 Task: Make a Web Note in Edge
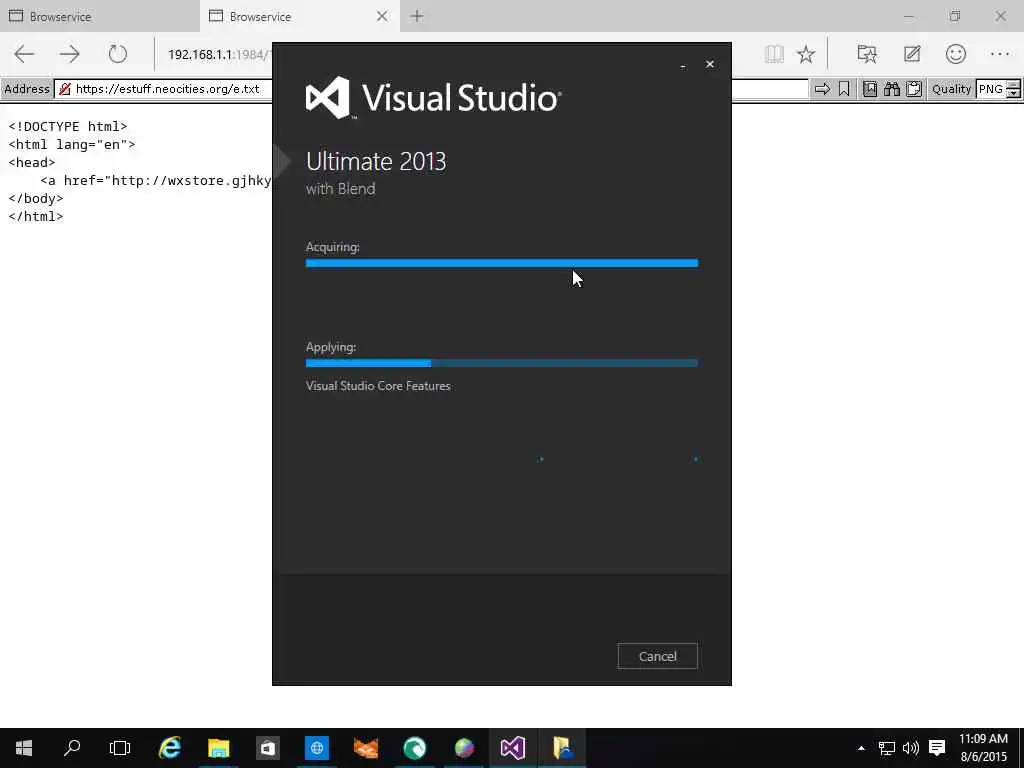pos(912,54)
